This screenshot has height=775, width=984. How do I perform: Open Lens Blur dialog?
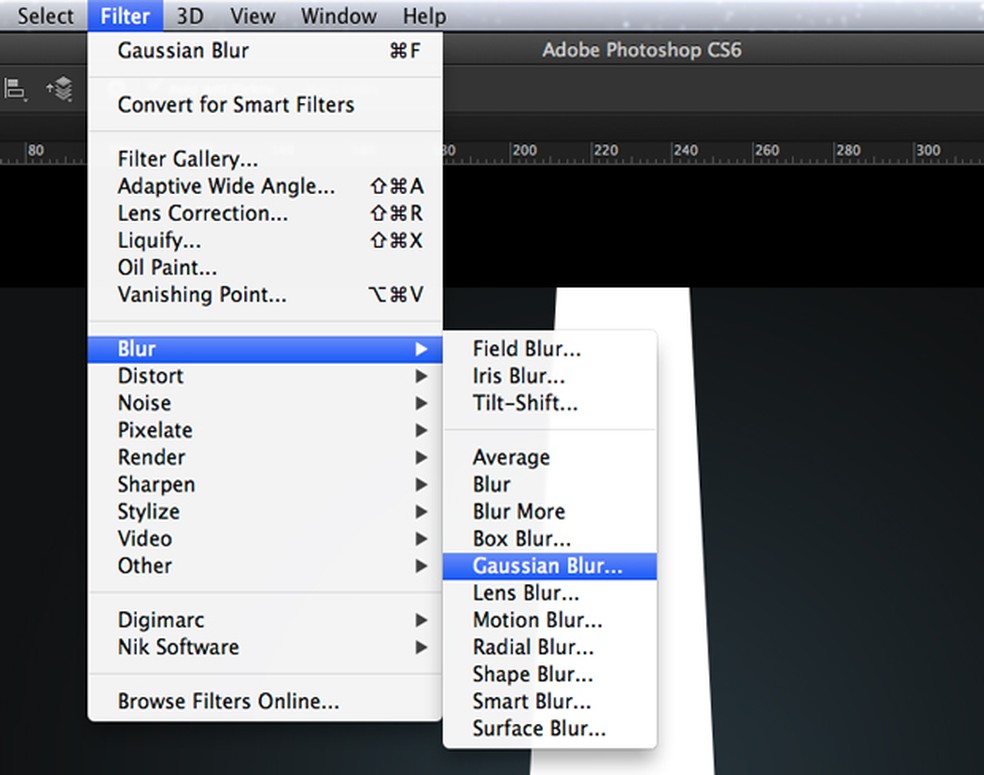tap(550, 593)
